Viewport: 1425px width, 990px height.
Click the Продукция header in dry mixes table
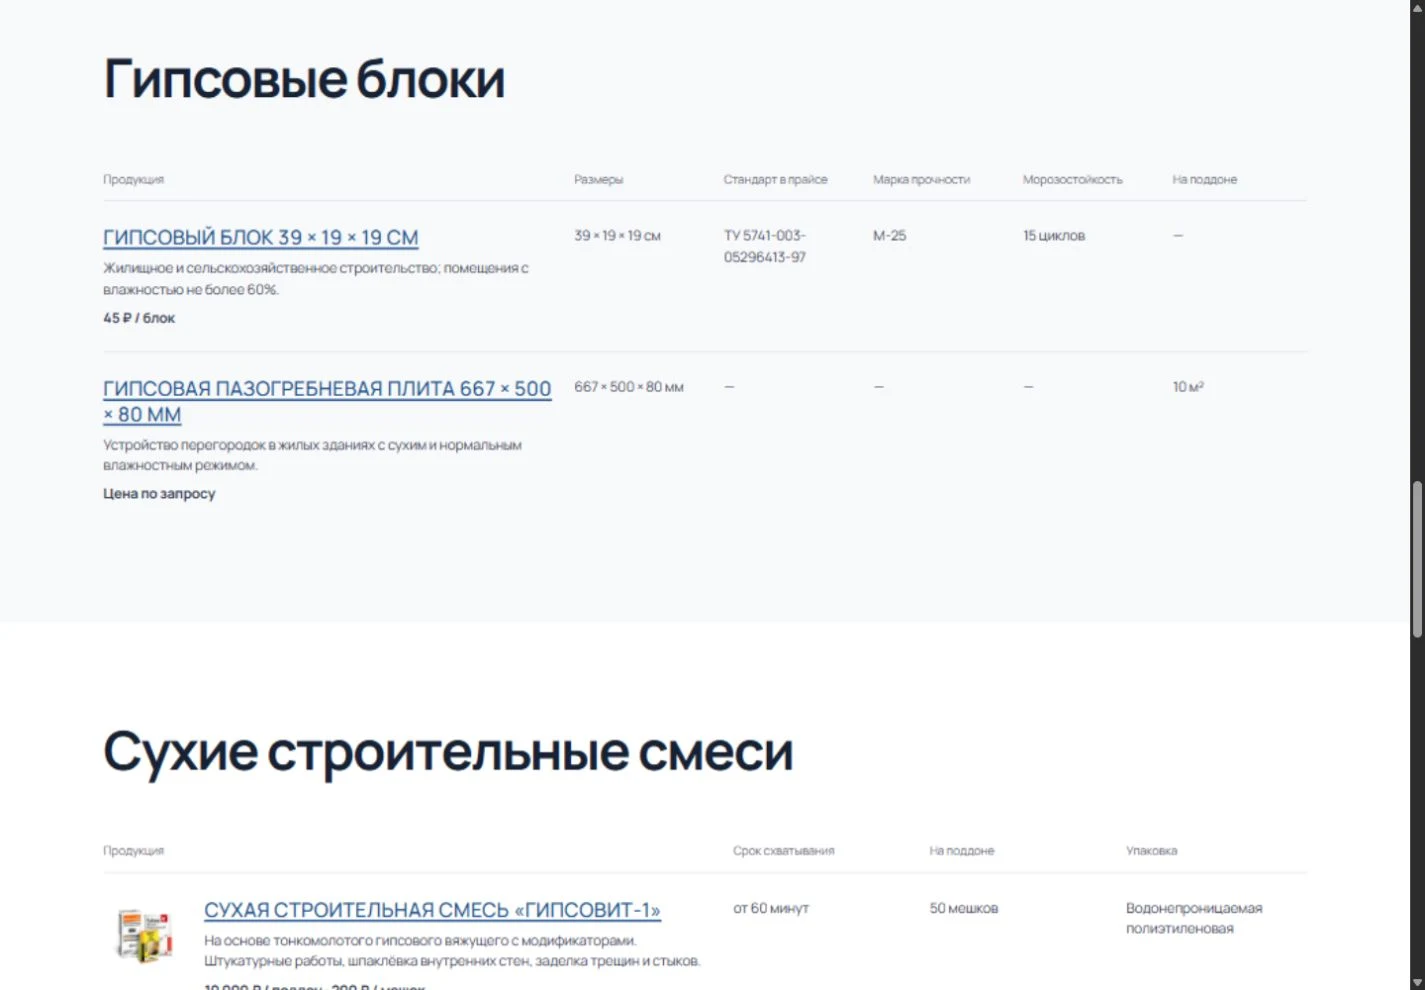point(133,851)
